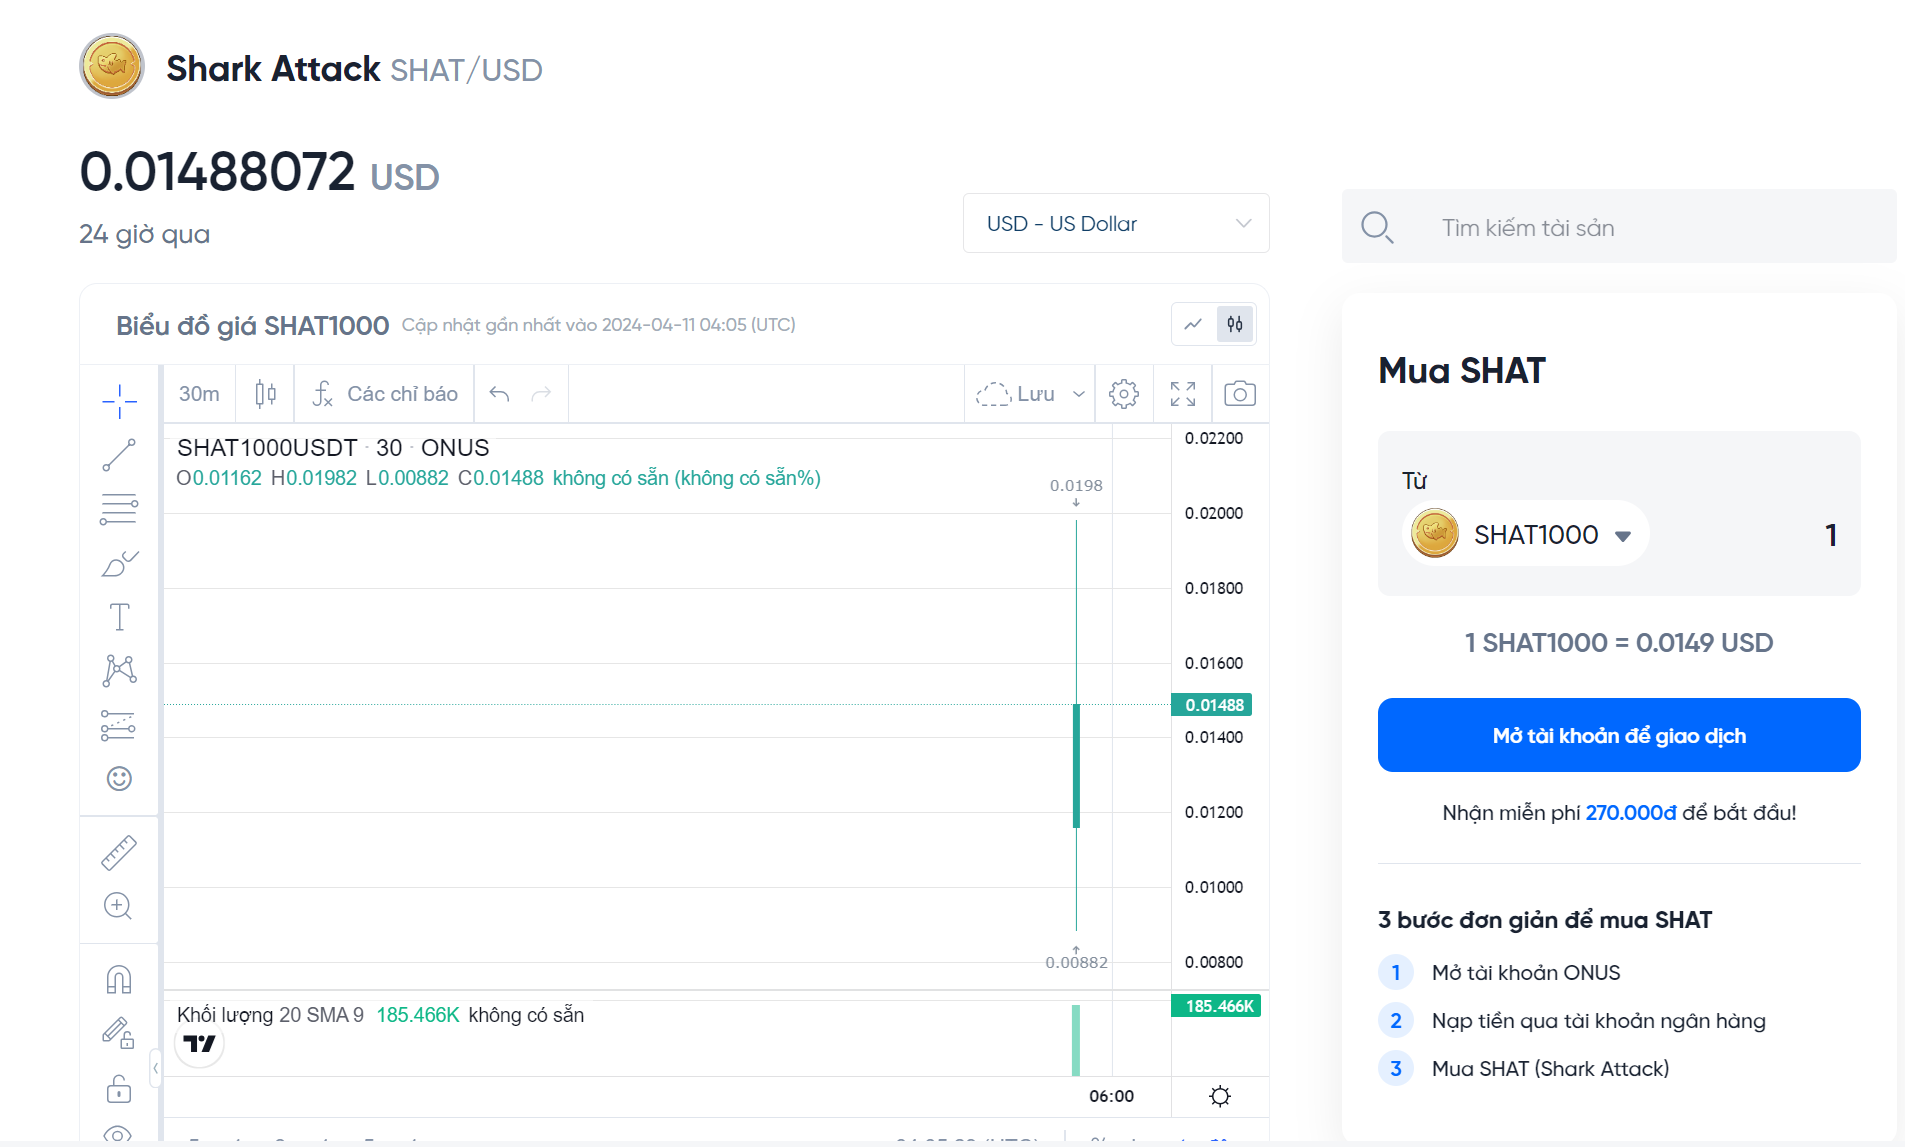Click the 185.466K volume axis label
Viewport: 1905px width, 1147px height.
(x=1216, y=1006)
